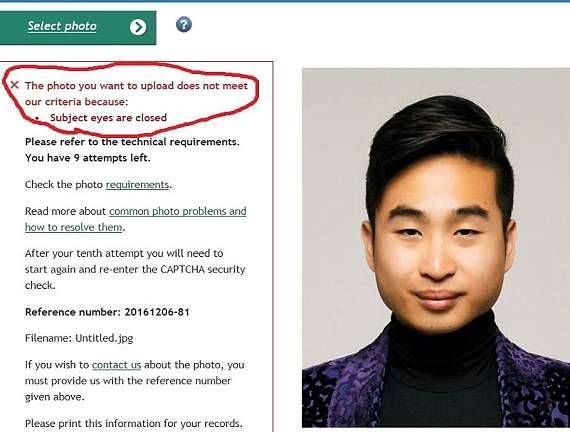Click the red X error icon
570x432 pixels.
15,85
